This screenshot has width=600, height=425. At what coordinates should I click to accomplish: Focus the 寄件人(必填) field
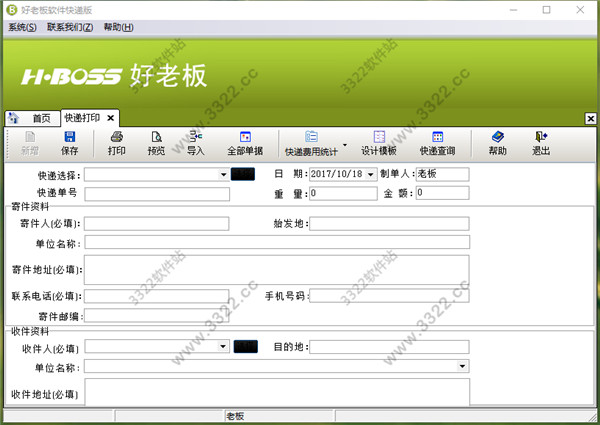[157, 224]
